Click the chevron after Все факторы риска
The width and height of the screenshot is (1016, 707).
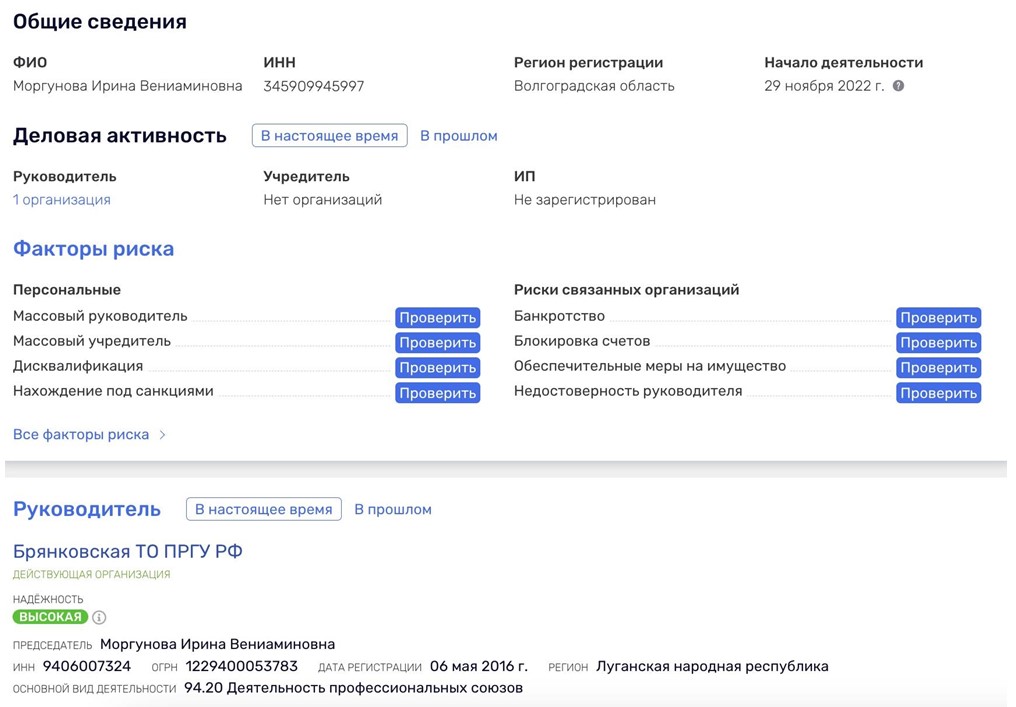(163, 435)
